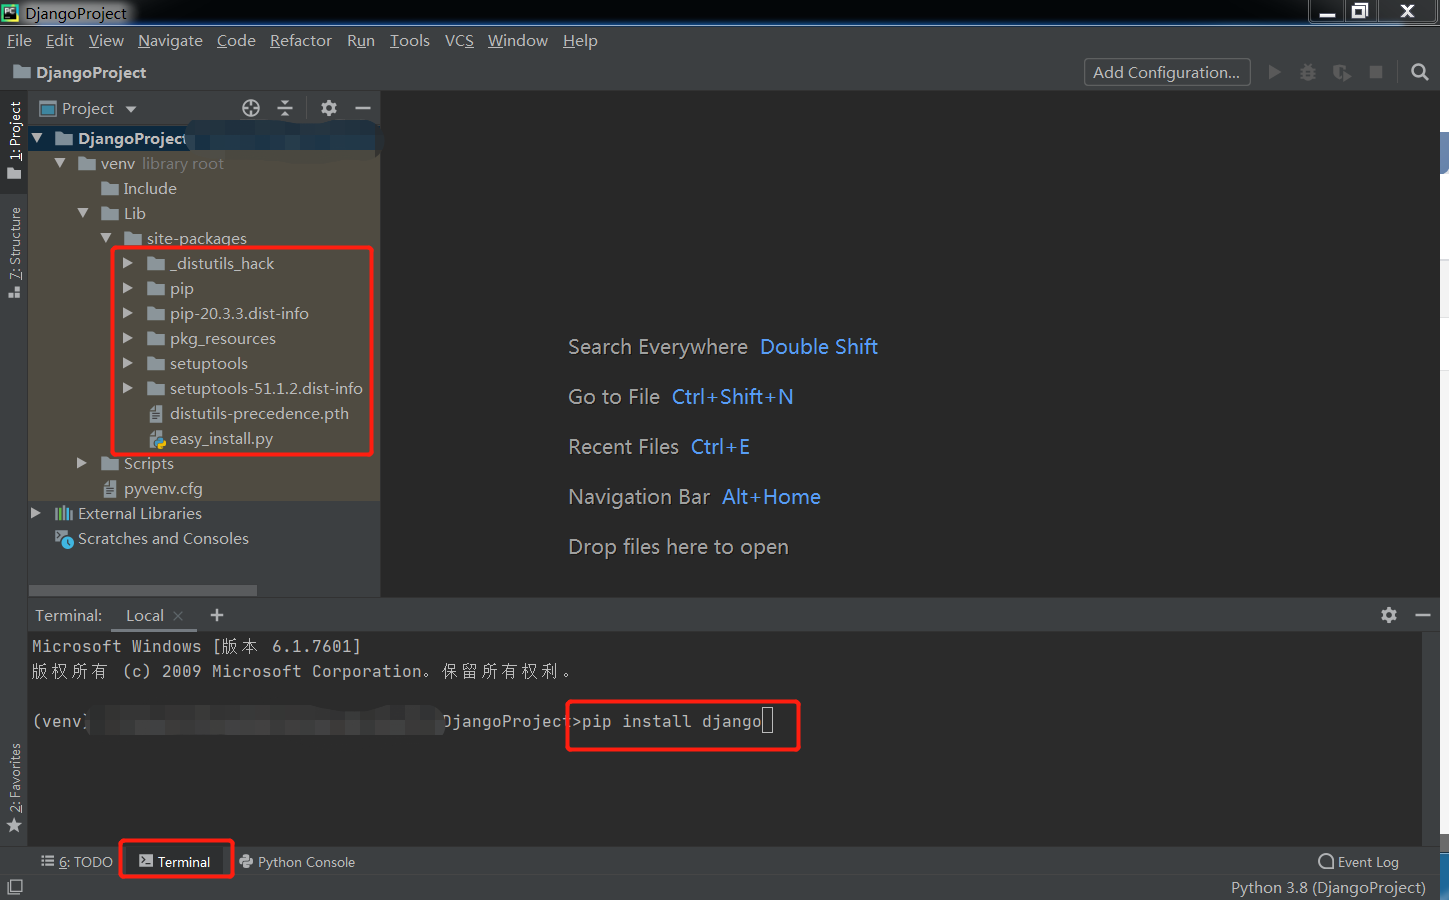The image size is (1449, 900).
Task: Click Python 3.8 interpreter in status bar
Action: [1328, 887]
